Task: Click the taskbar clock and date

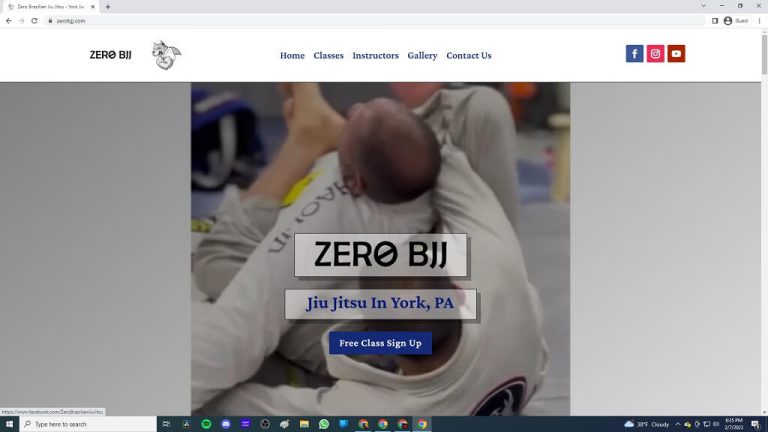Action: (x=734, y=424)
